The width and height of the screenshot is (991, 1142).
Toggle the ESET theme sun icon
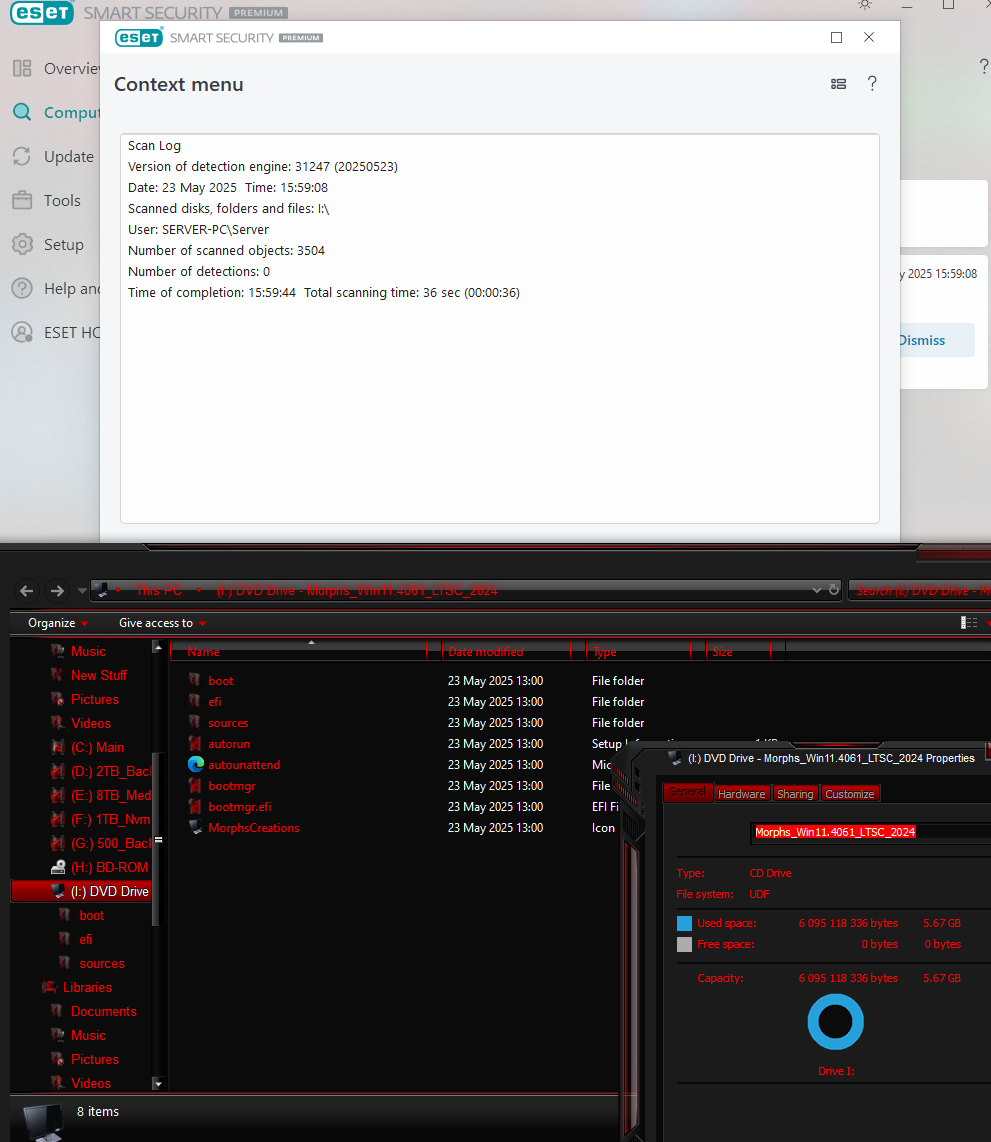[x=864, y=4]
